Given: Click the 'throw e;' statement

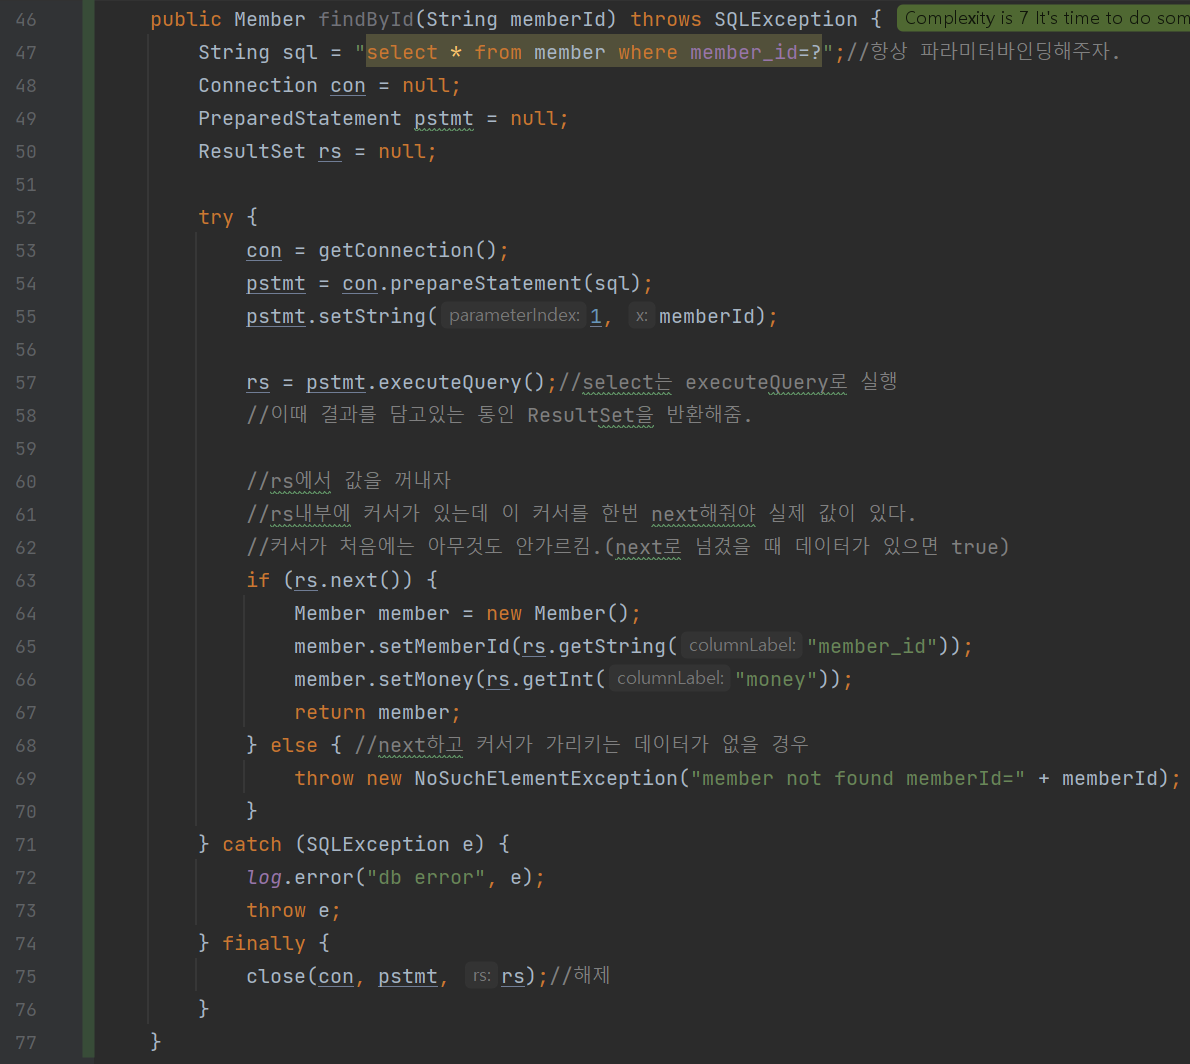Looking at the screenshot, I should click(293, 911).
